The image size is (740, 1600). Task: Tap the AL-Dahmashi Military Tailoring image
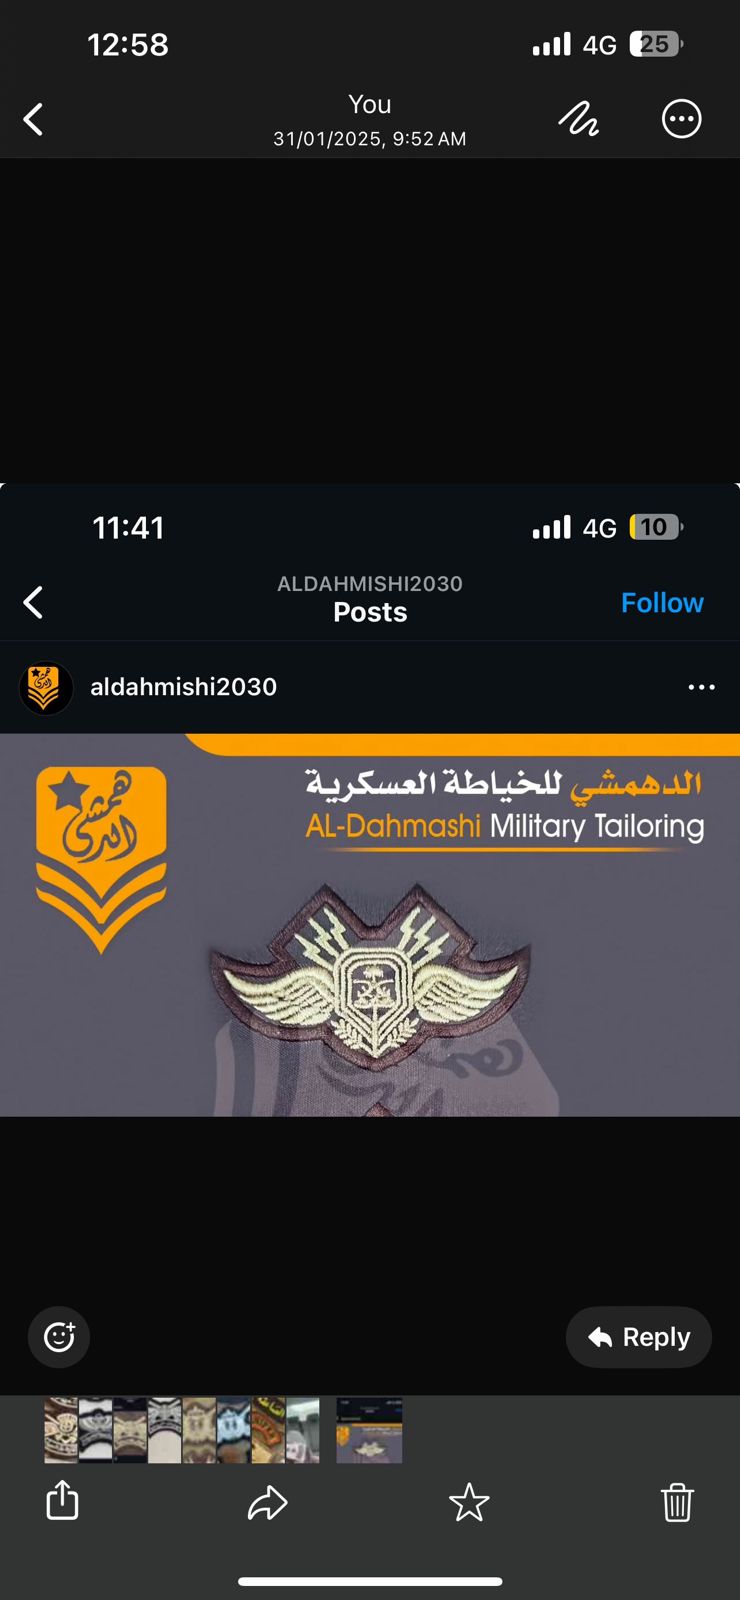tap(370, 925)
